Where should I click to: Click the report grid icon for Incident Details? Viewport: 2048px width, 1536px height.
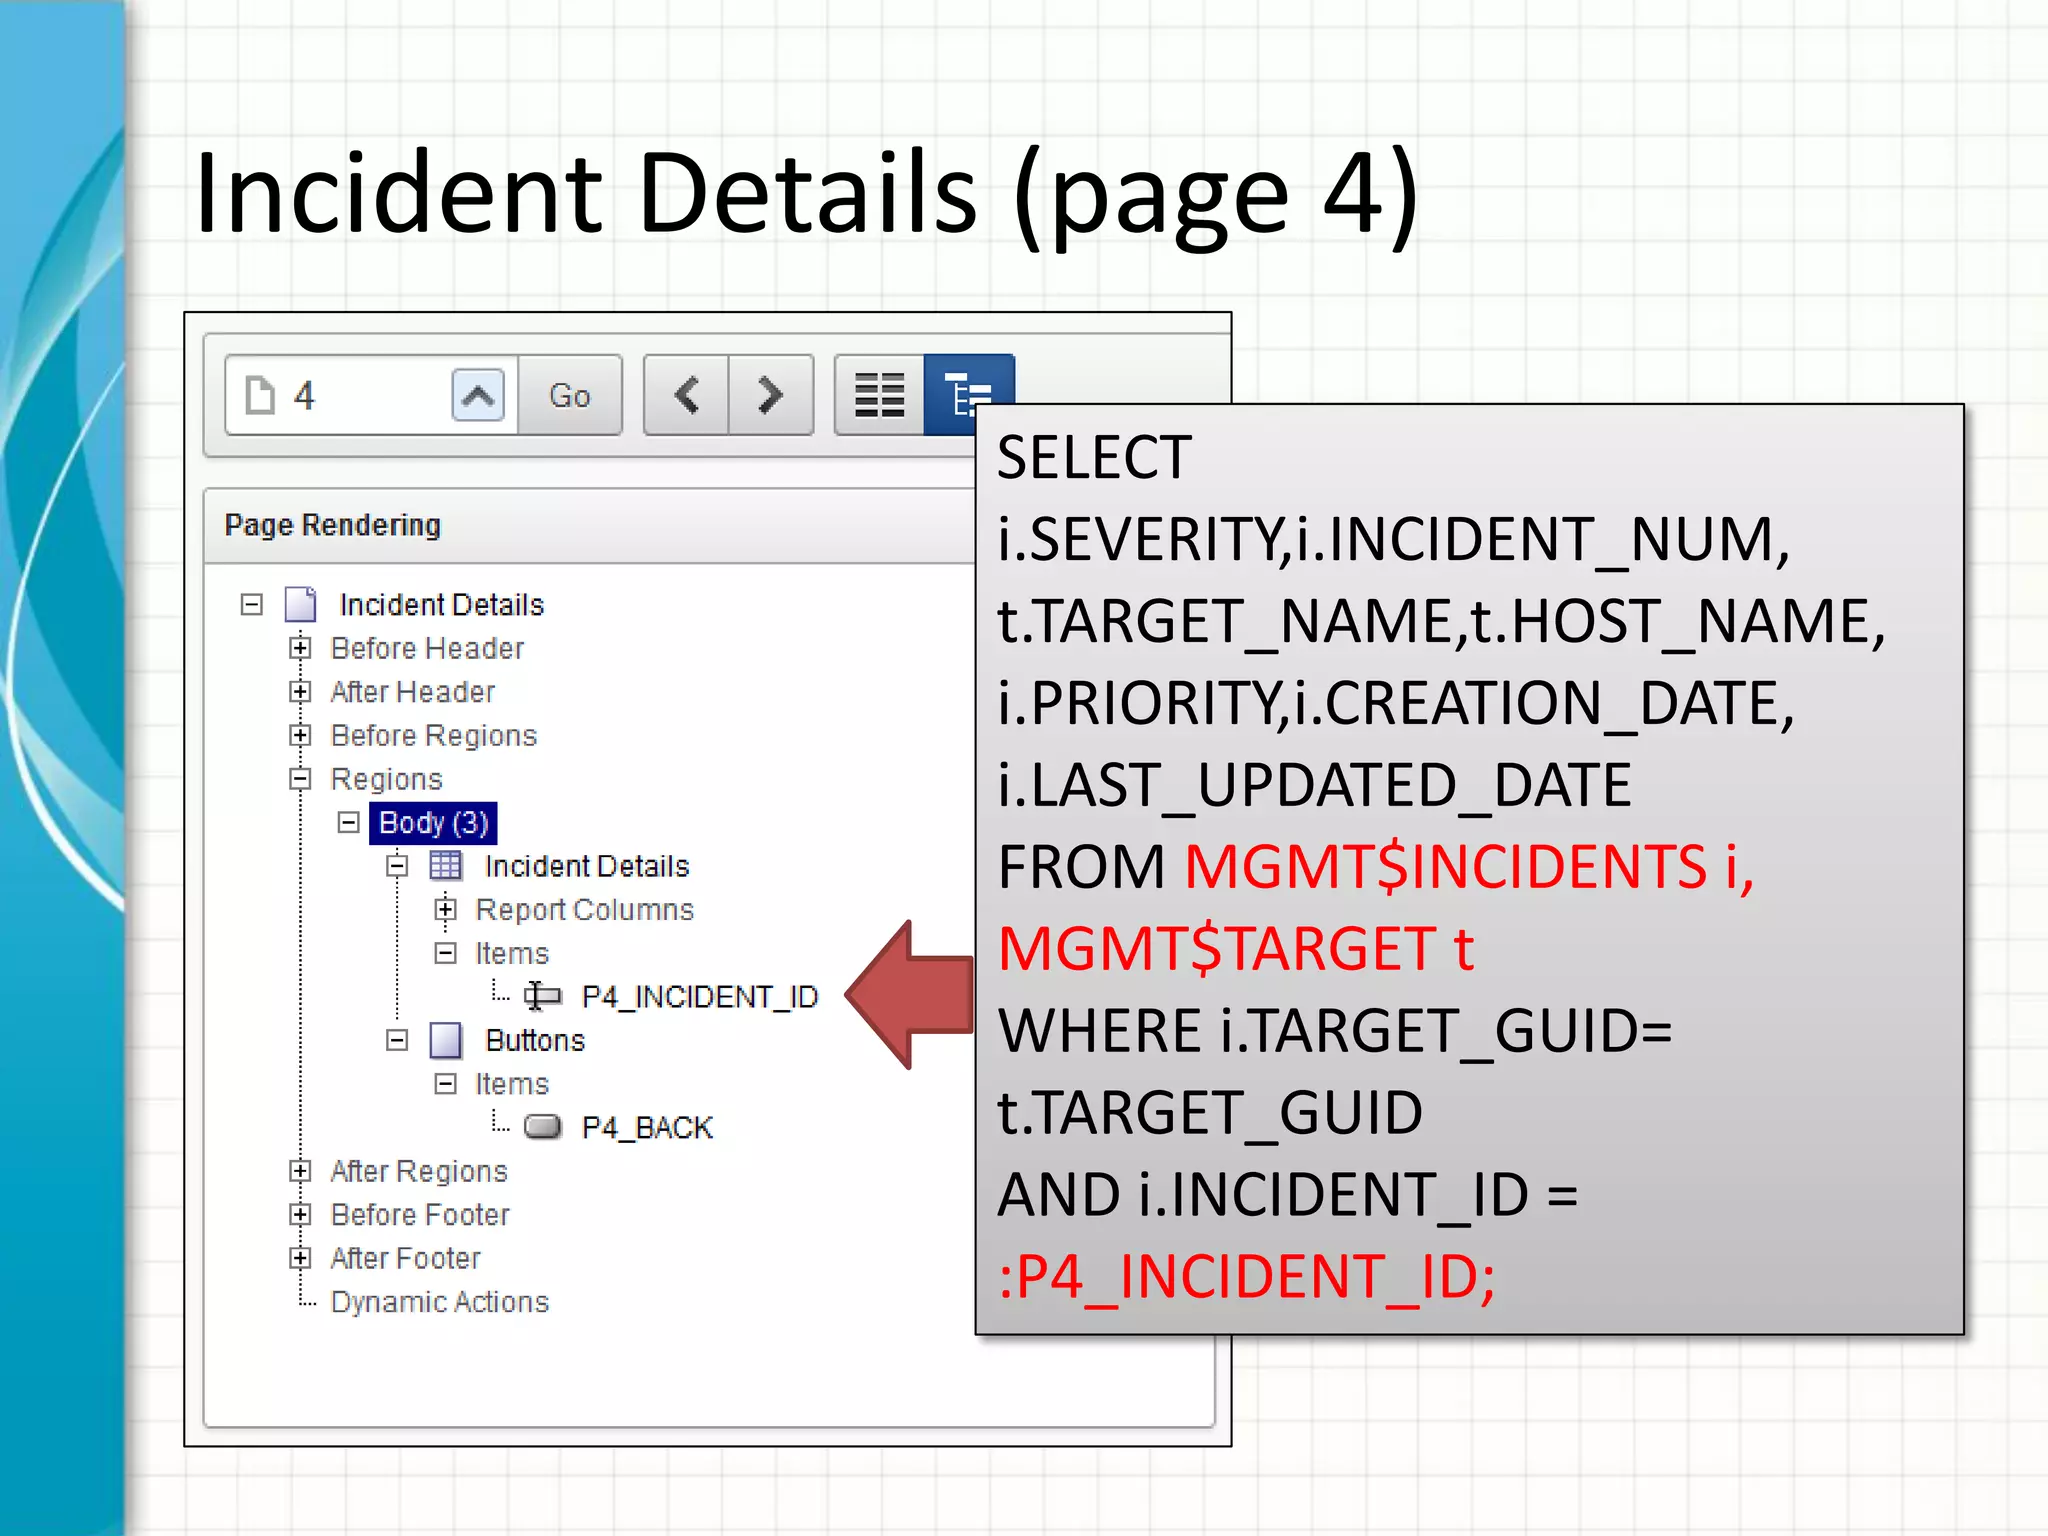tap(446, 865)
